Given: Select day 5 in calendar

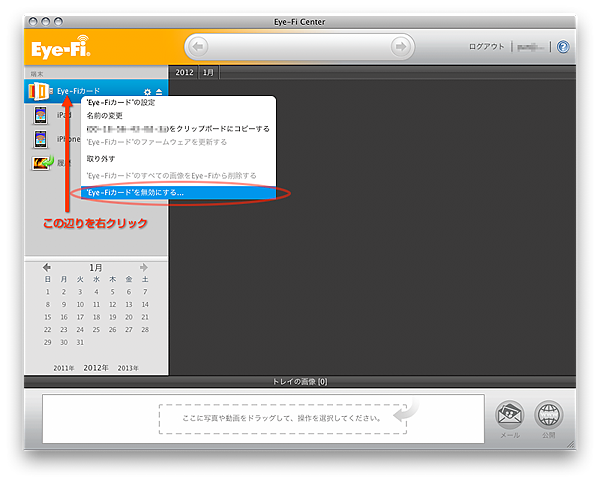Looking at the screenshot, I should (112, 292).
